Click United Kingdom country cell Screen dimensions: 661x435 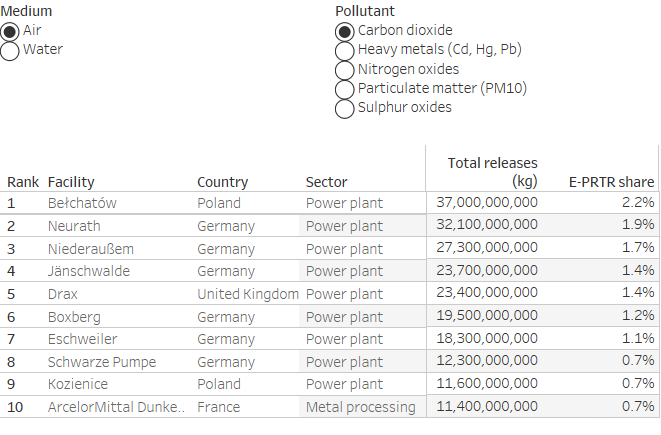[248, 294]
